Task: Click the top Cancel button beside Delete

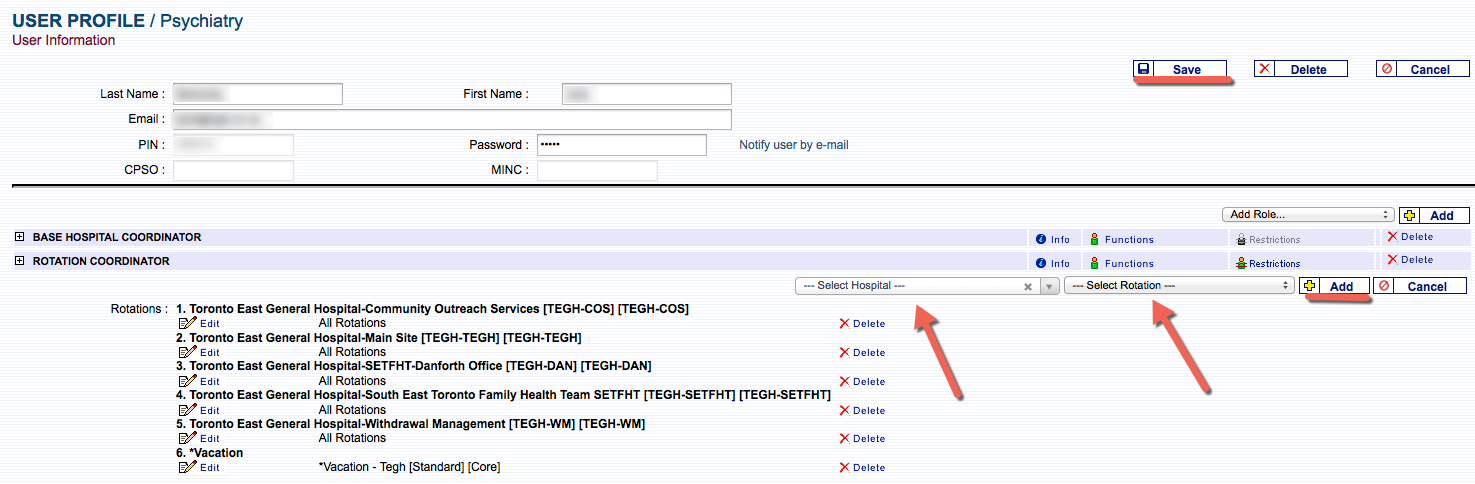Action: coord(1420,69)
